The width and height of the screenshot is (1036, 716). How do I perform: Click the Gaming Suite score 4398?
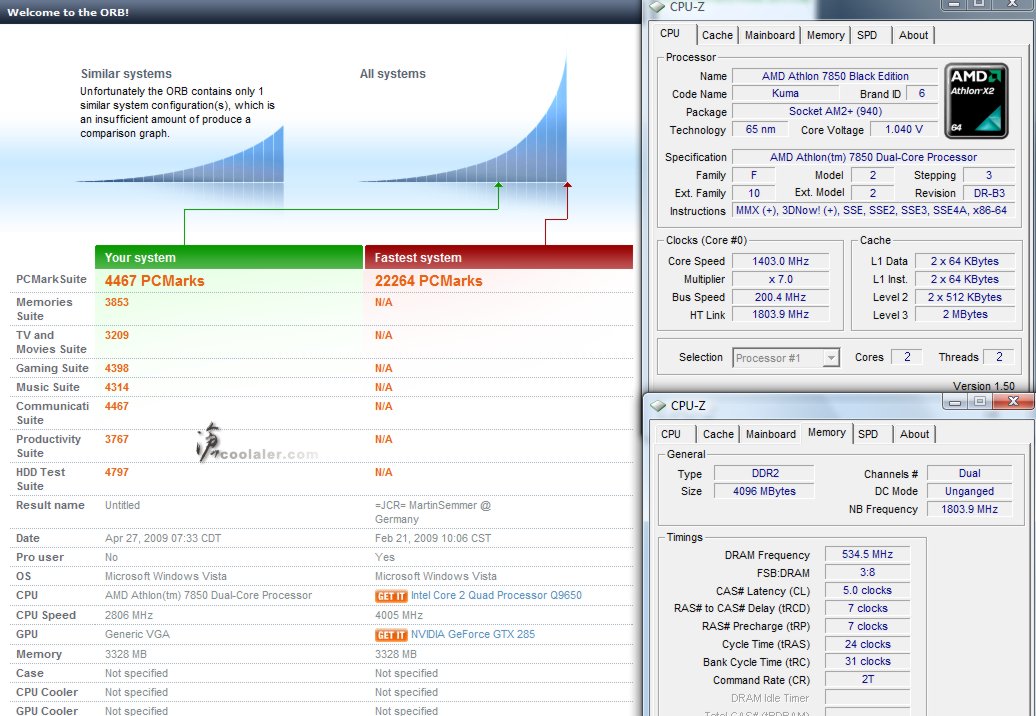tap(117, 368)
